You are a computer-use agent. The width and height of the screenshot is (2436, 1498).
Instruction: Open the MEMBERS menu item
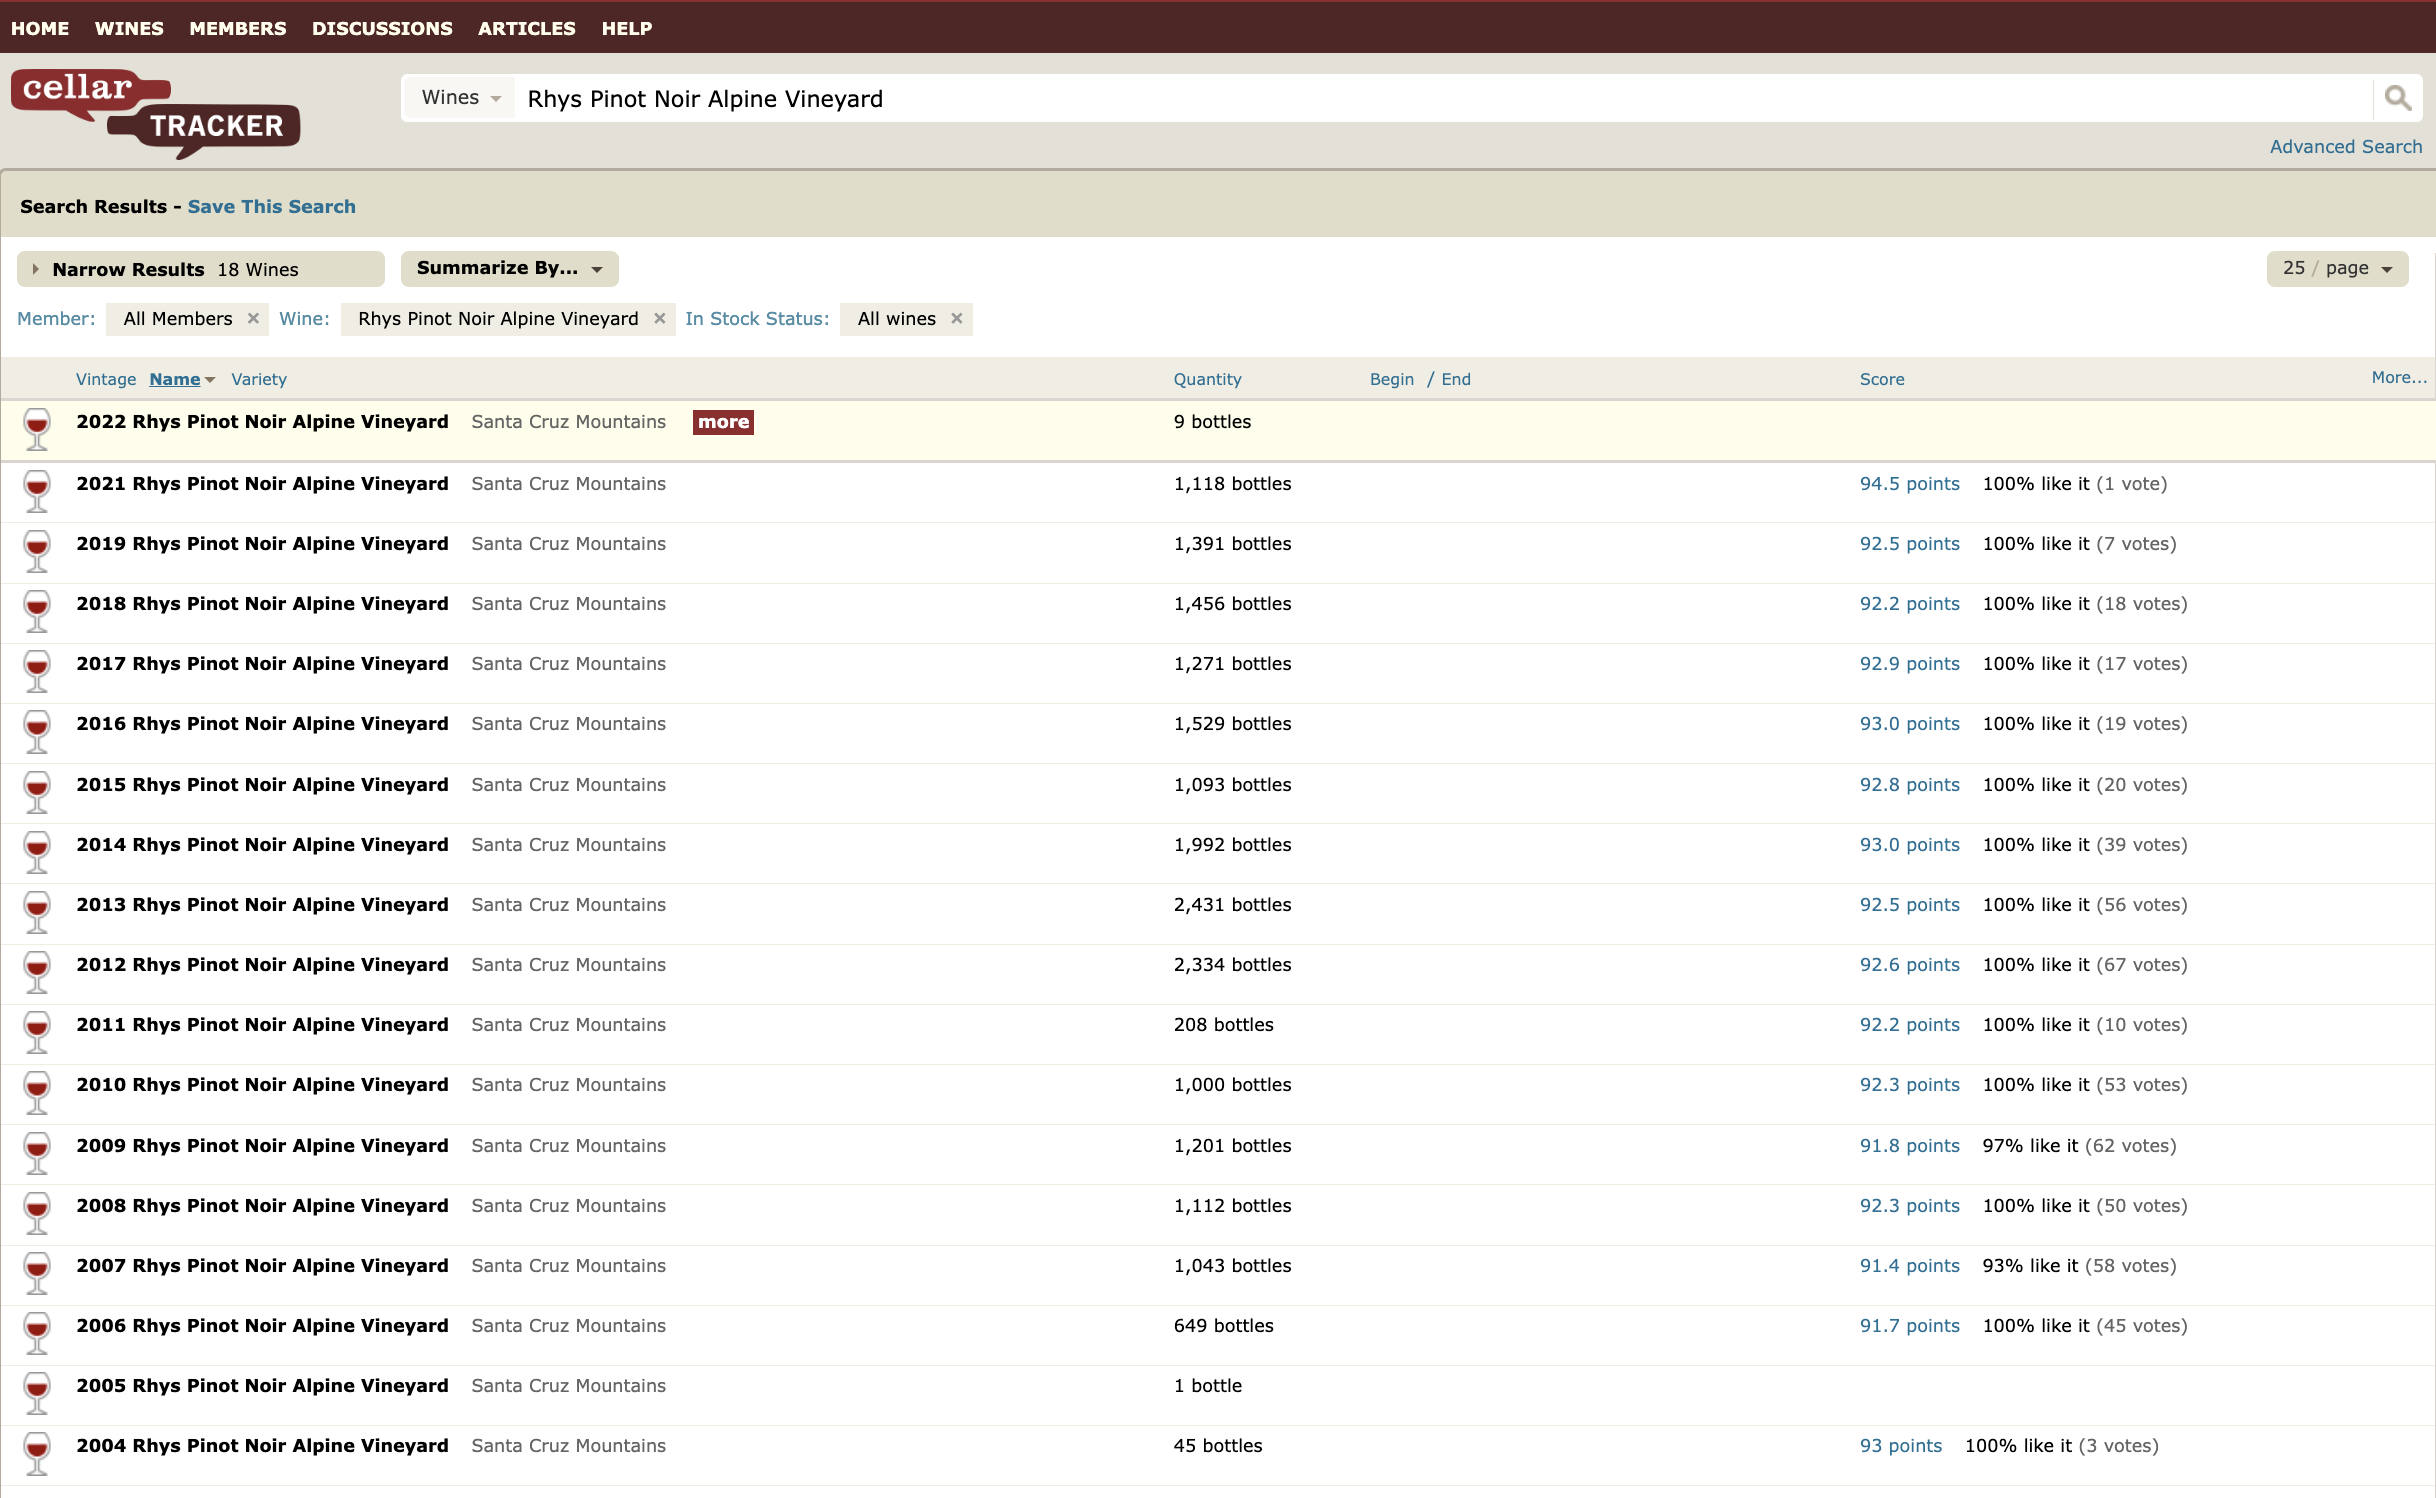click(238, 28)
